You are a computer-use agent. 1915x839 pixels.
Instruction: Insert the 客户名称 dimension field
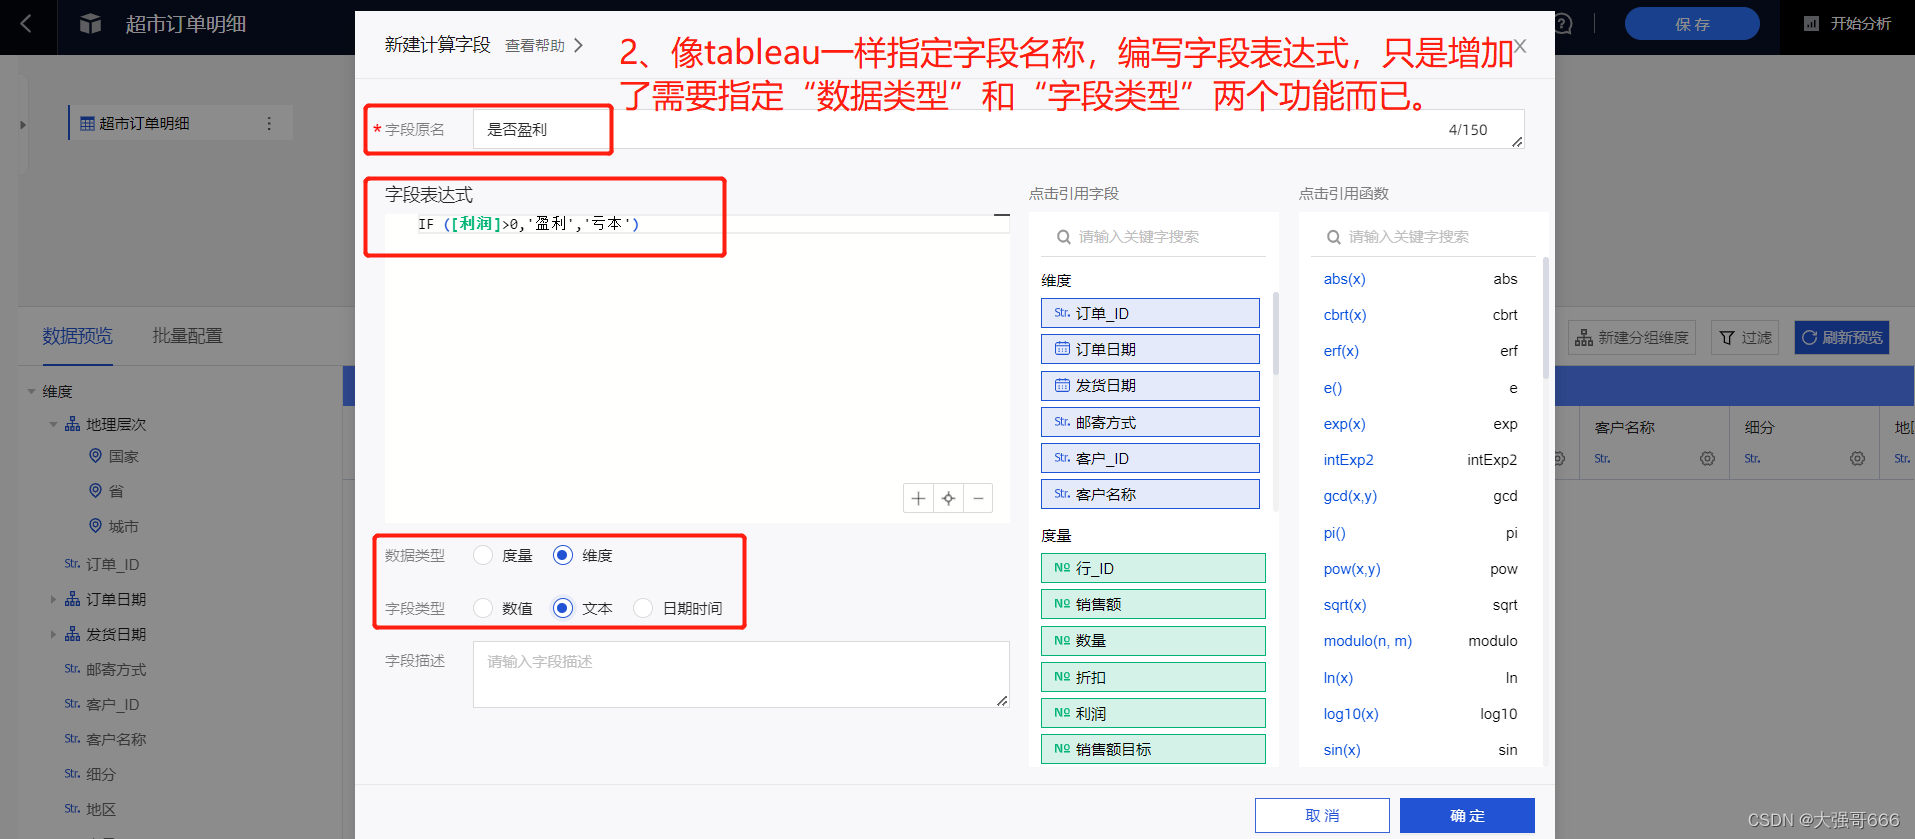click(x=1150, y=494)
